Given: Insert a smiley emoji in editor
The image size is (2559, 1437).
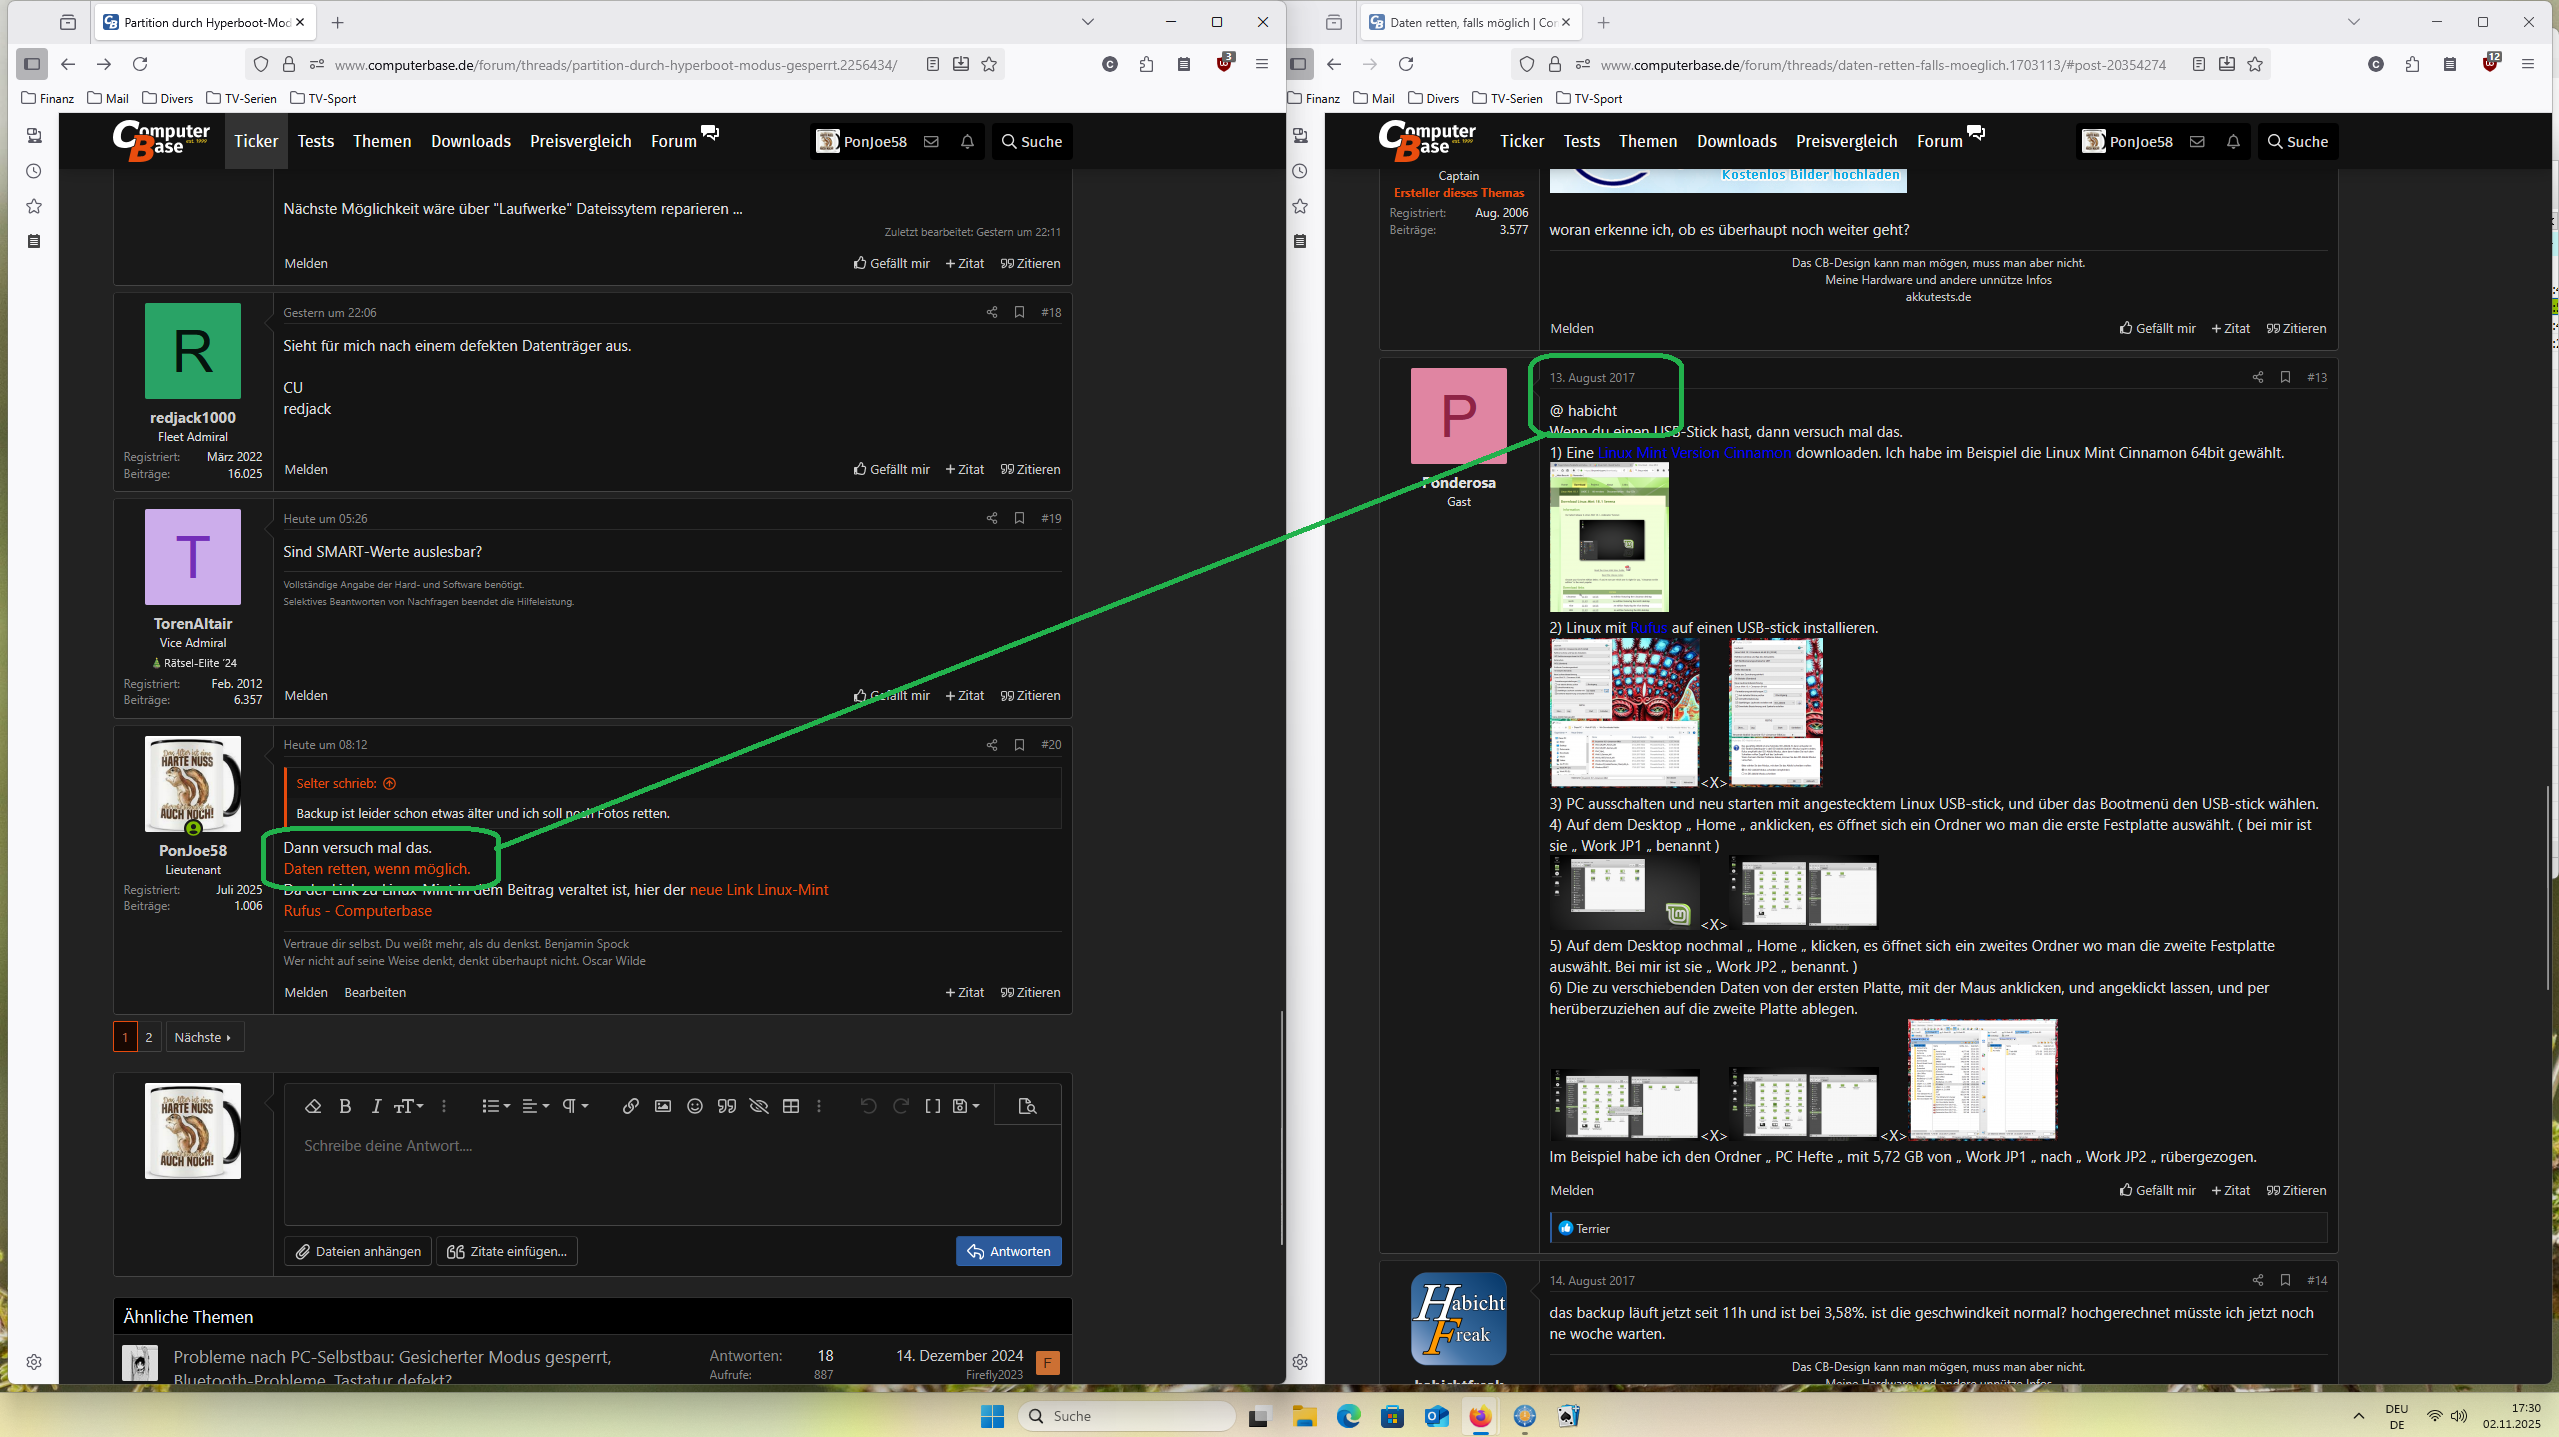Looking at the screenshot, I should tap(695, 1106).
